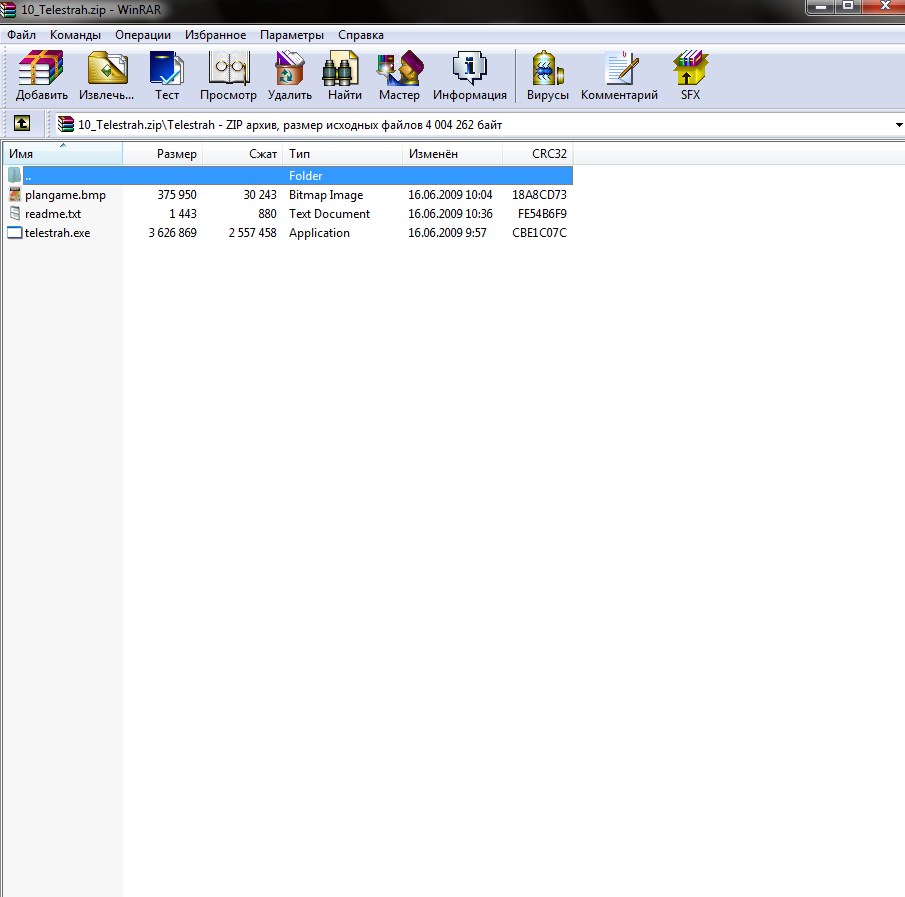Sort files by Размер column header
Screen dimensions: 905x897
point(163,154)
